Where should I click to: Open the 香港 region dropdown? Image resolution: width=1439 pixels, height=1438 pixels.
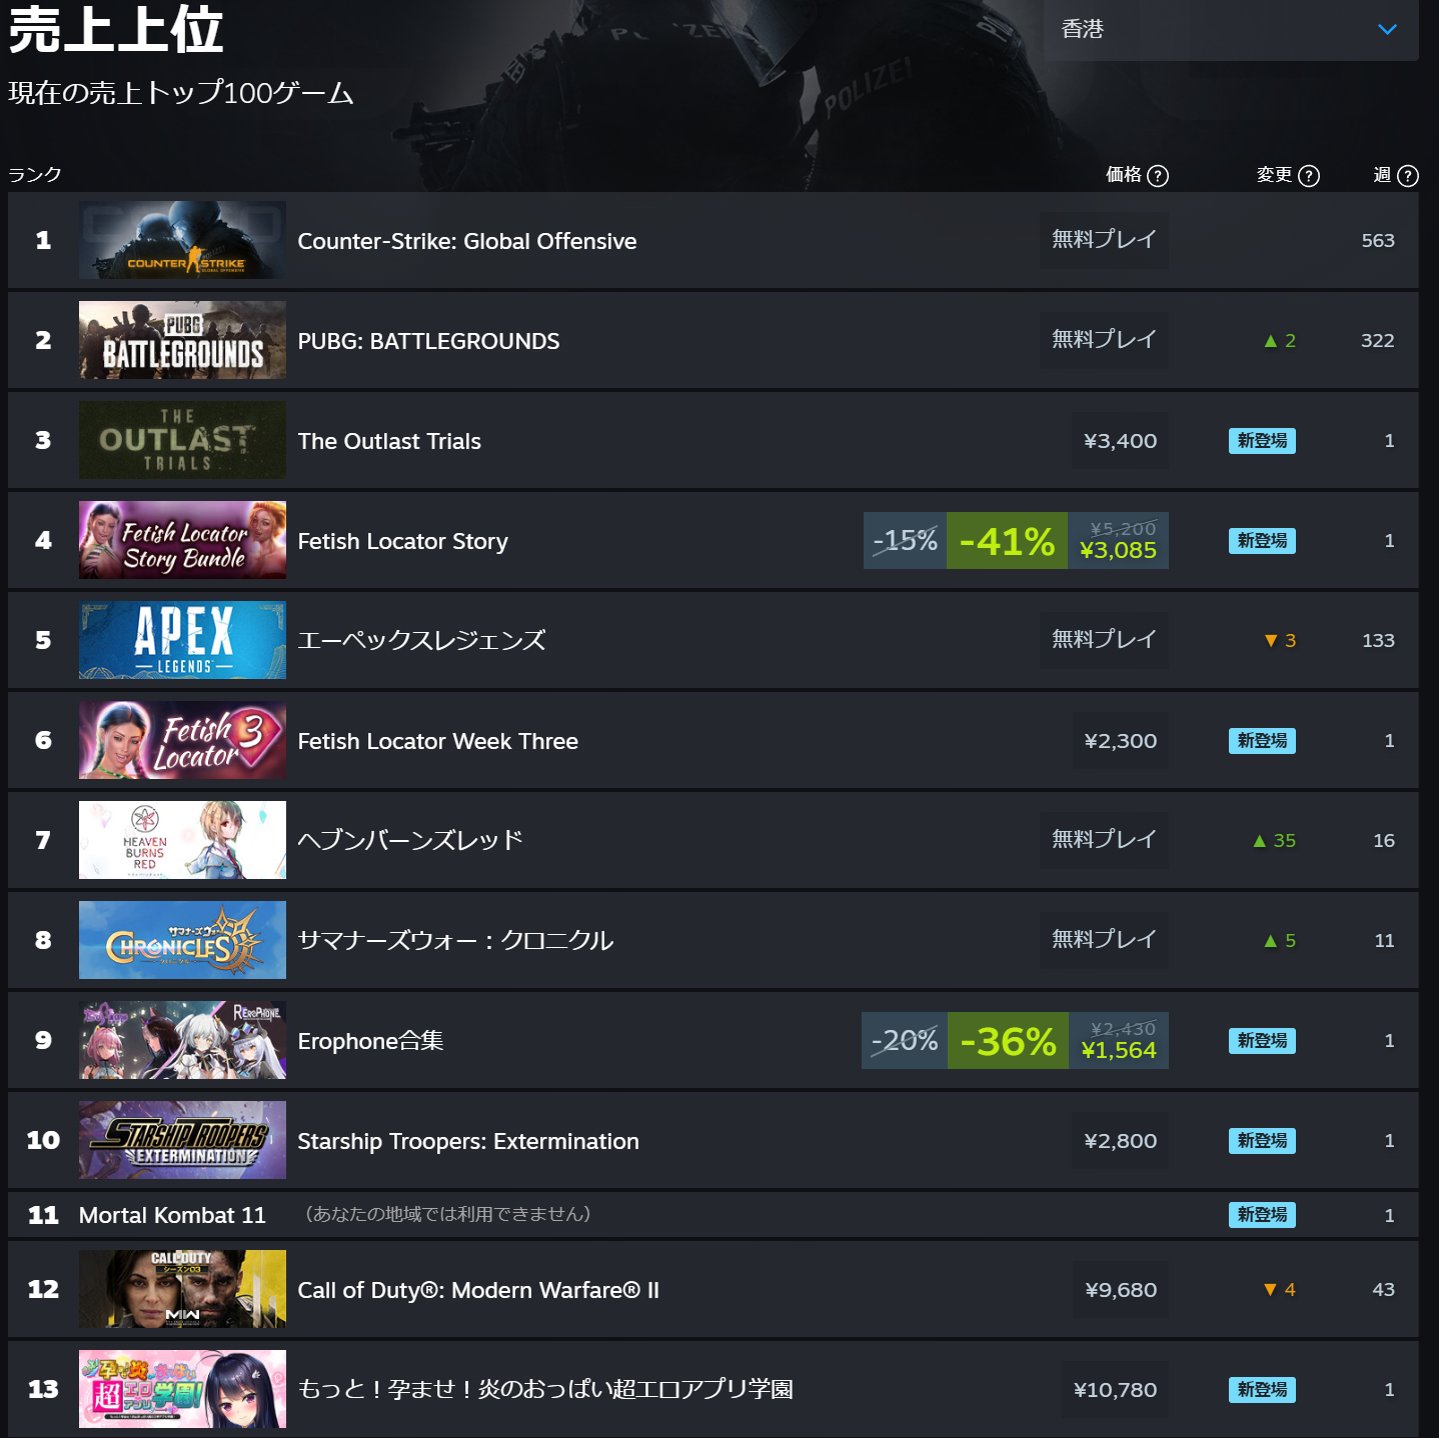(1231, 30)
